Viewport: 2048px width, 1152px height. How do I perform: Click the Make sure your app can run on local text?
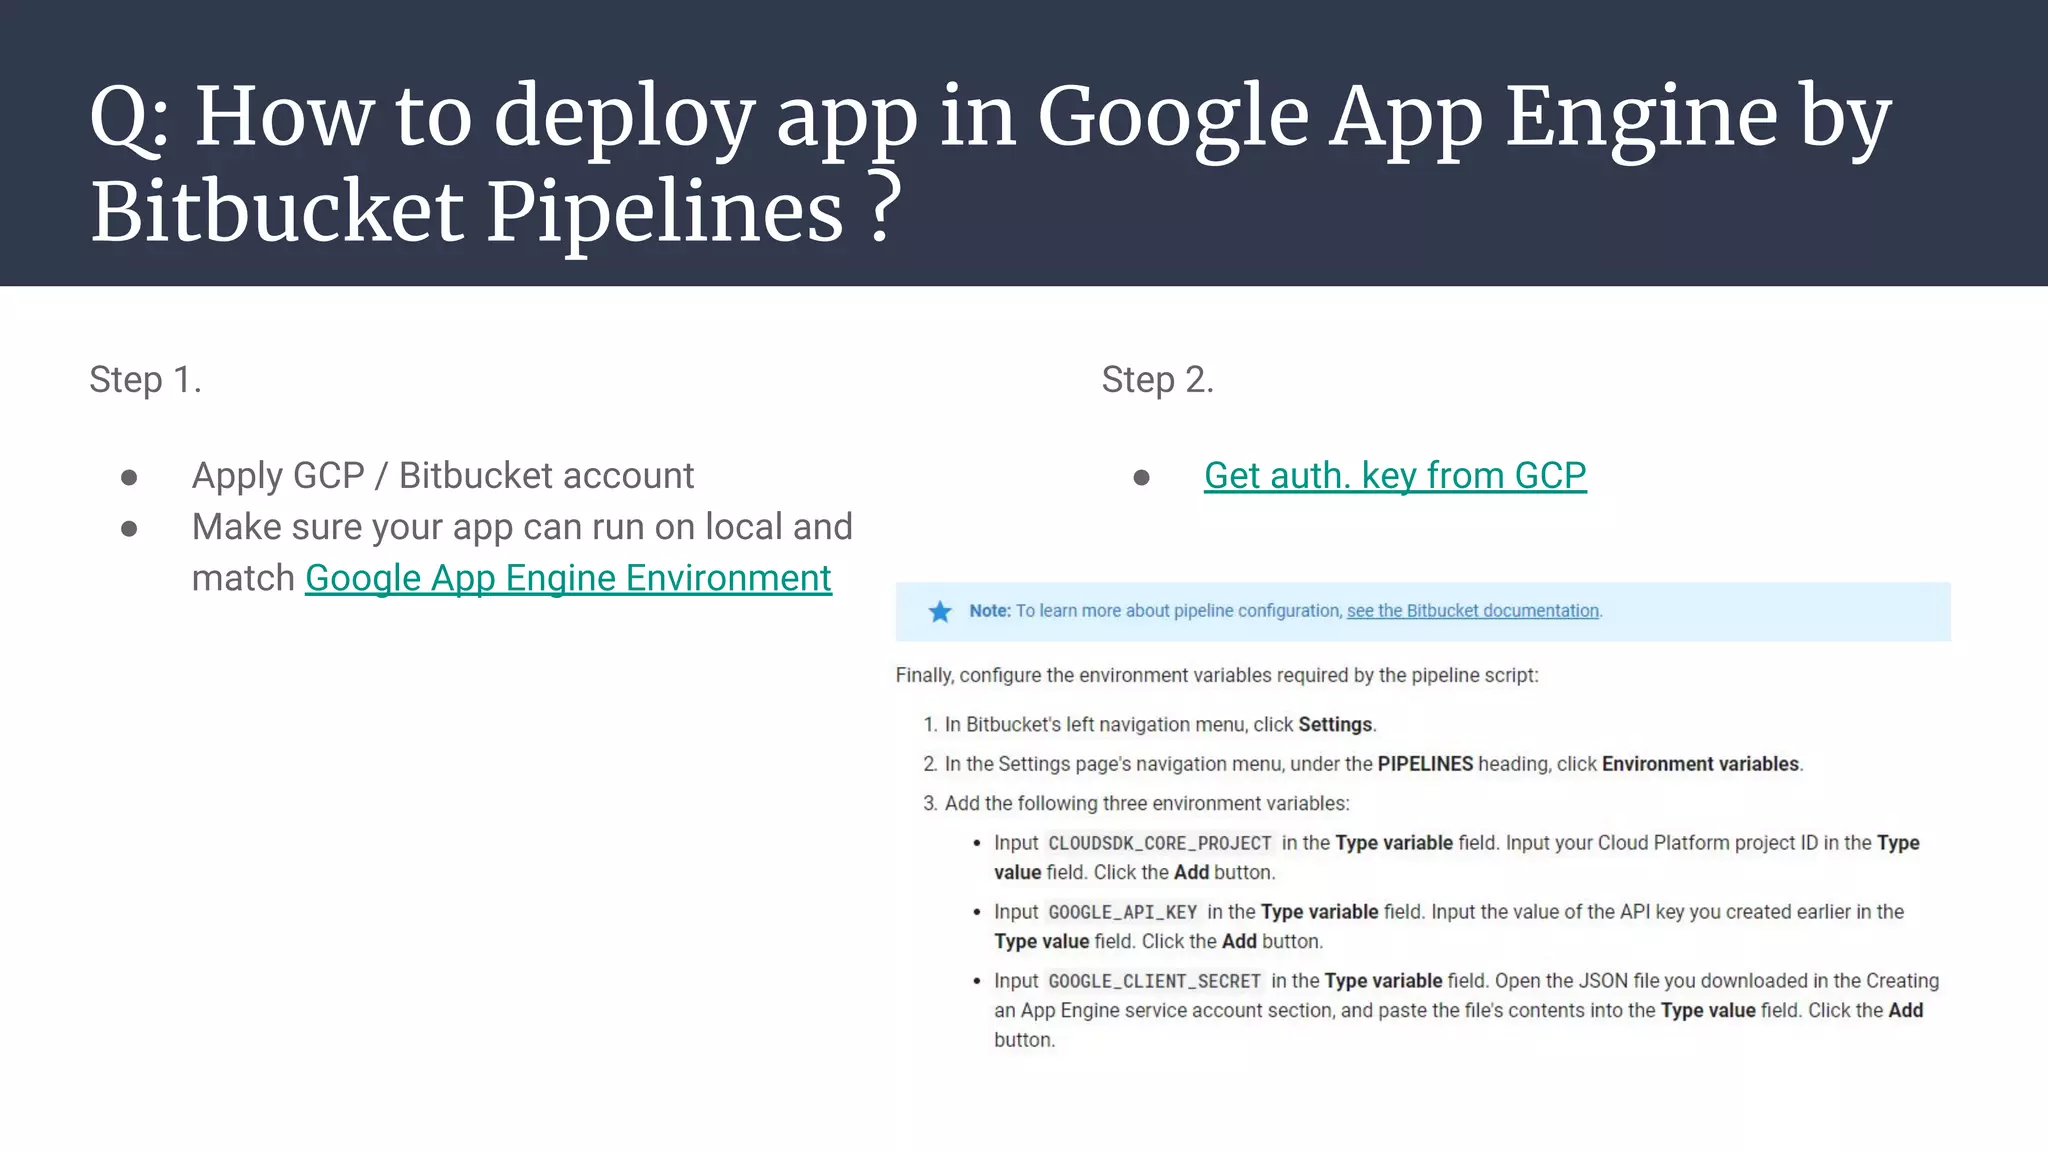click(x=522, y=527)
